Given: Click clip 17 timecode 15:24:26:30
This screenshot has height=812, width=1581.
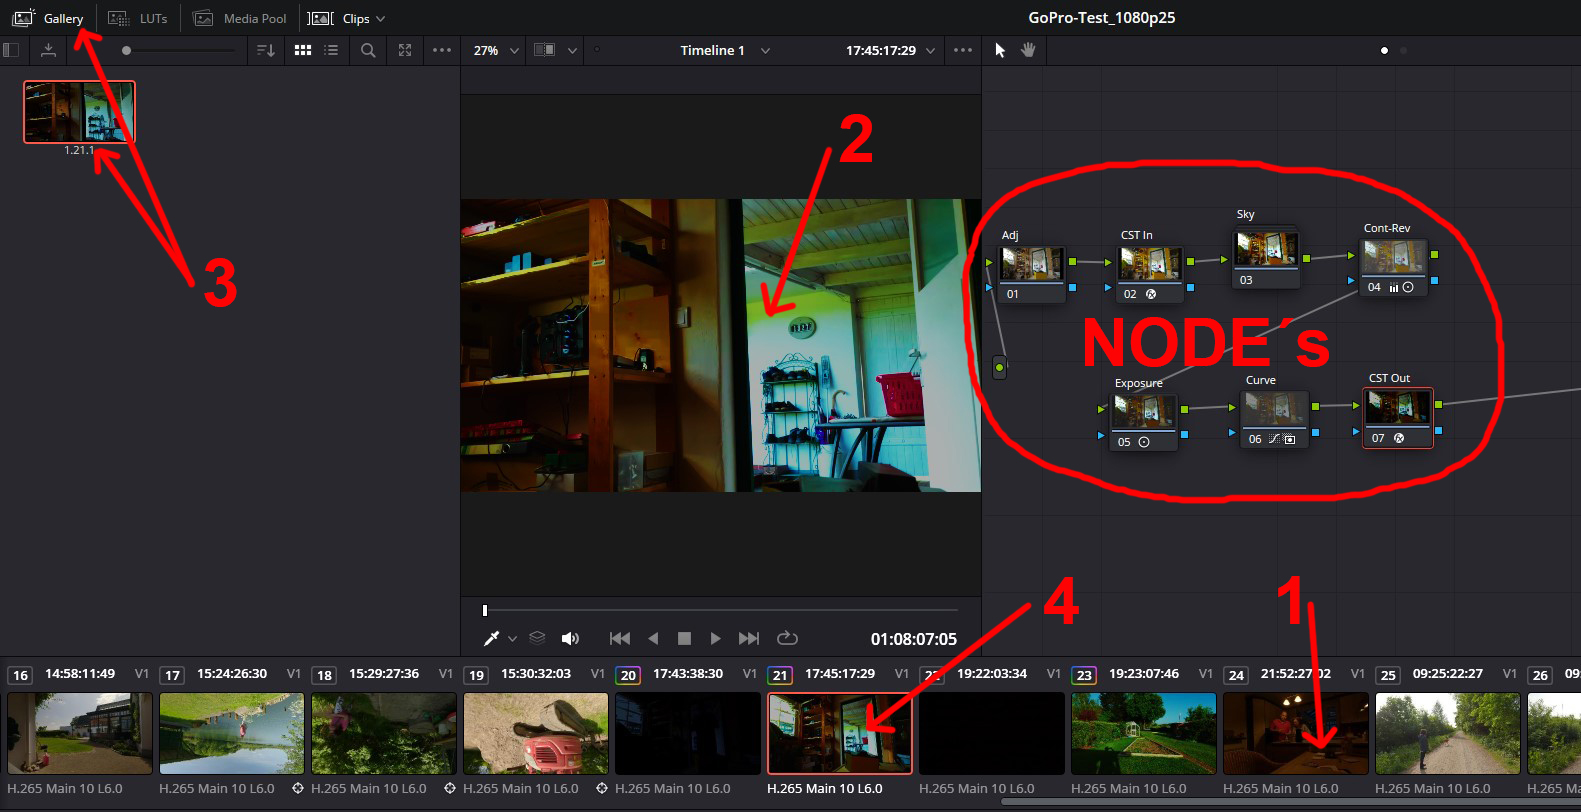Looking at the screenshot, I should (x=232, y=674).
